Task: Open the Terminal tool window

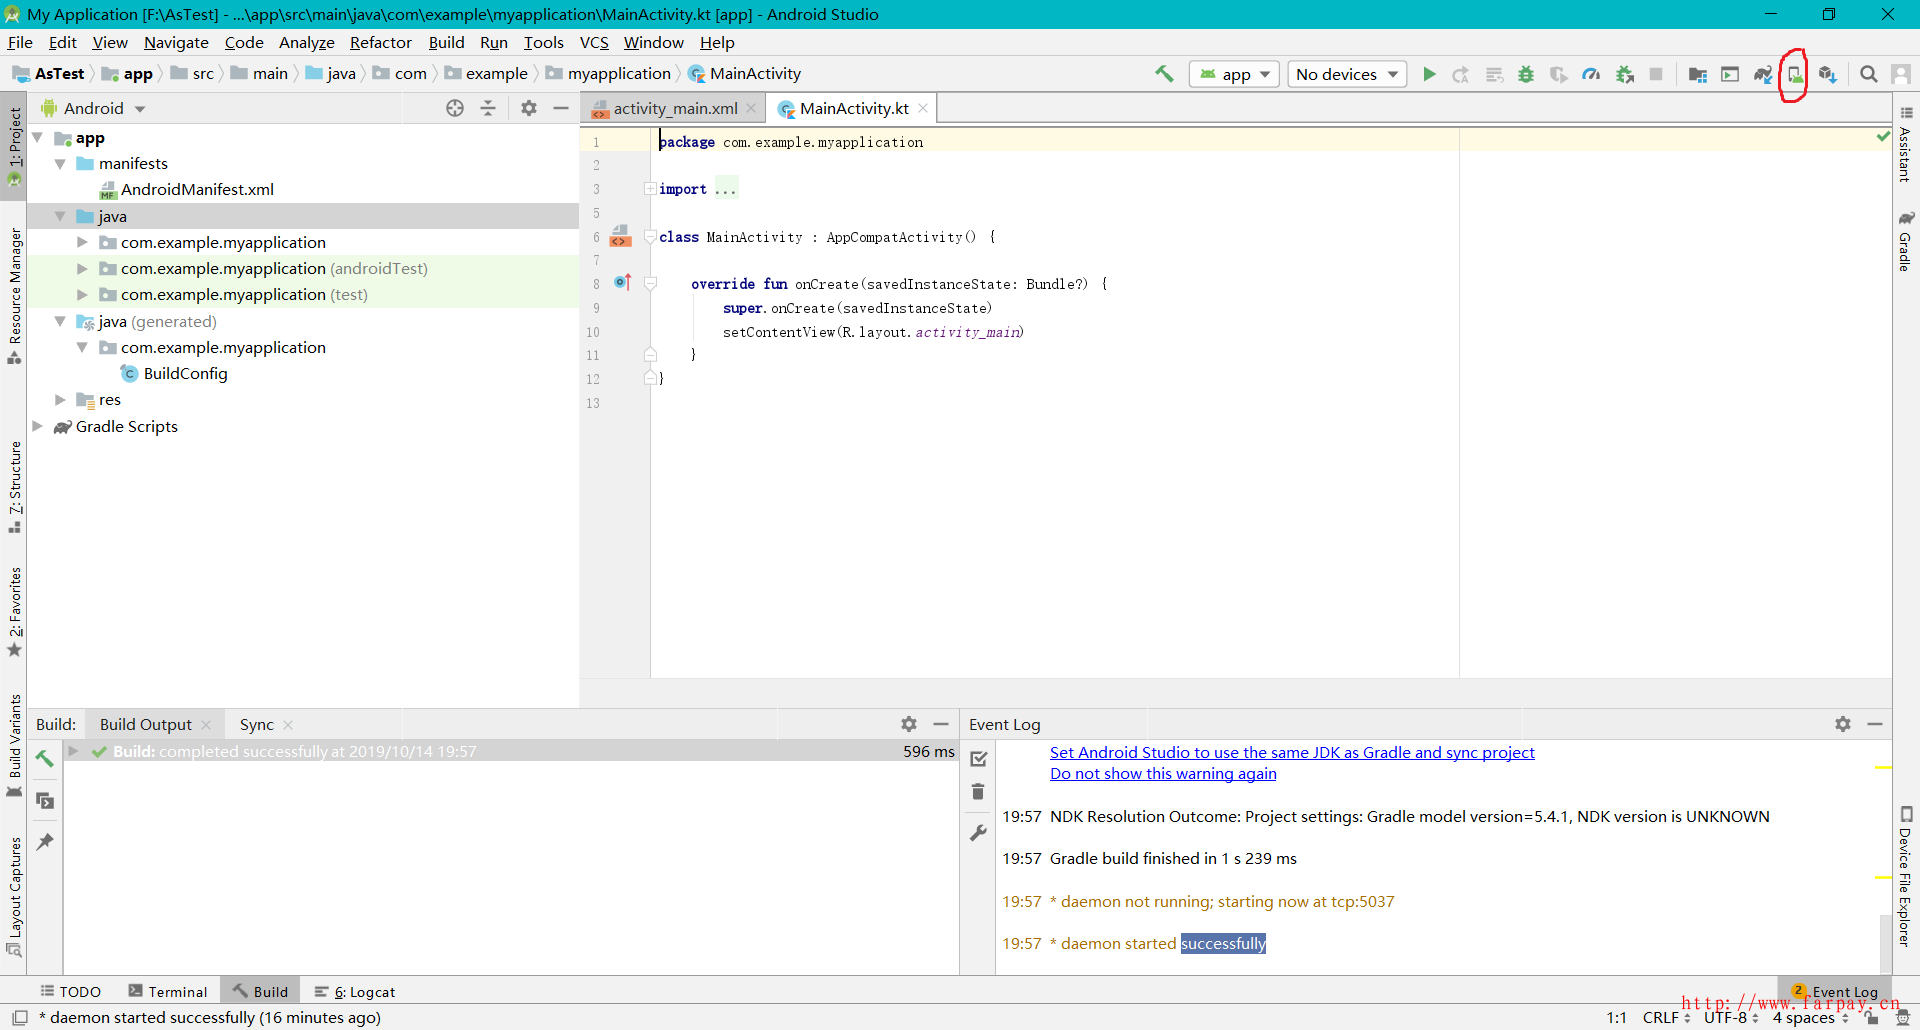Action: [x=168, y=992]
